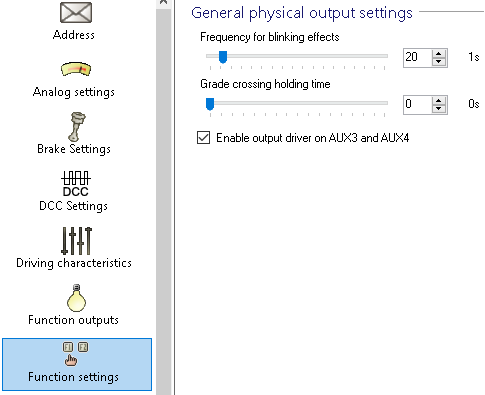Click the blinking frequency slider thumb
Viewport: 485px width, 395px height.
click(x=223, y=57)
